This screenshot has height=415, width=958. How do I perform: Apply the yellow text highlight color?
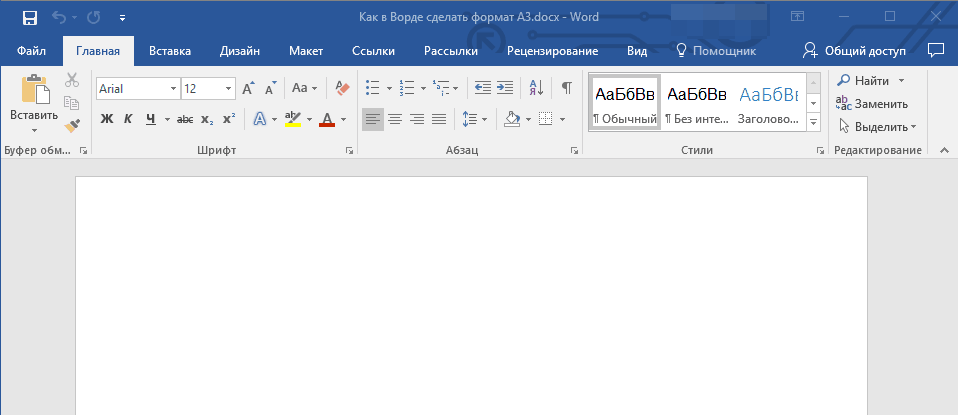click(292, 119)
